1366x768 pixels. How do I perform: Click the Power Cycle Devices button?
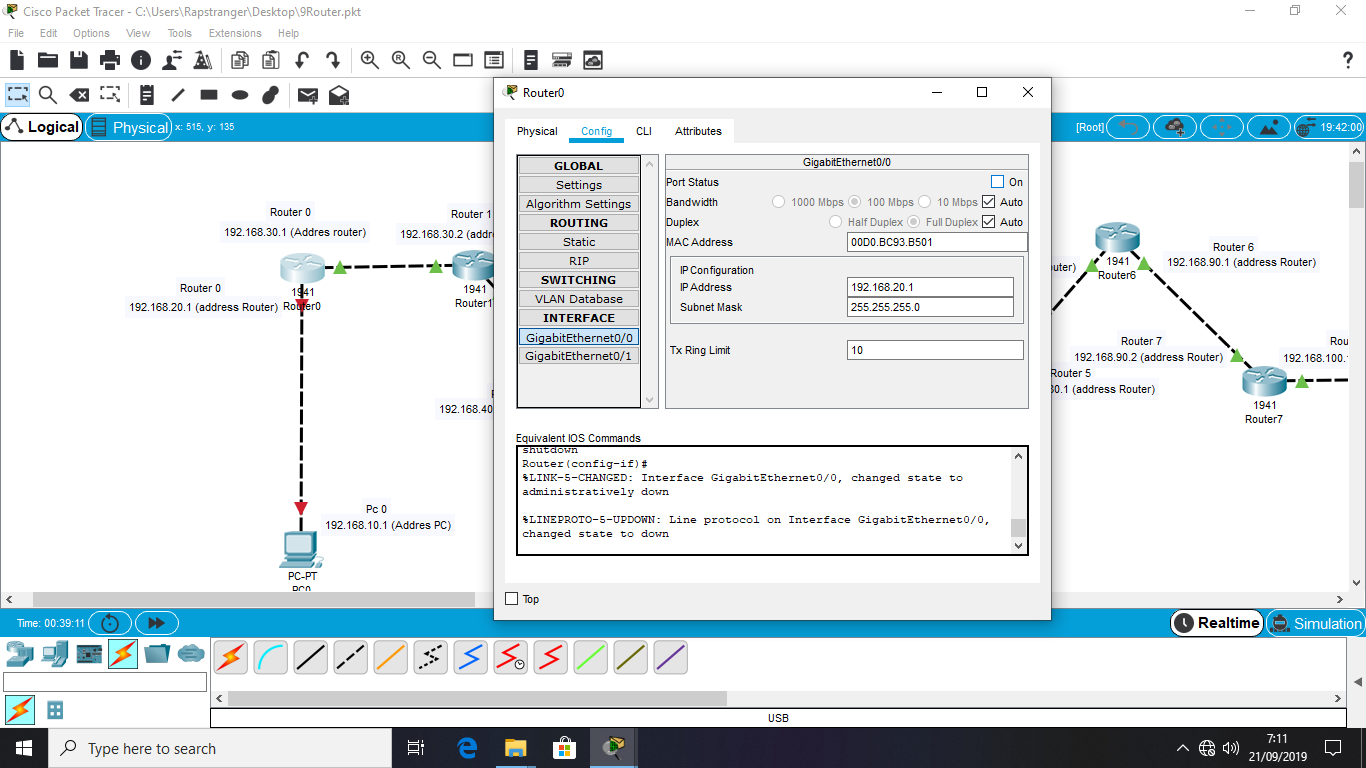coord(110,623)
